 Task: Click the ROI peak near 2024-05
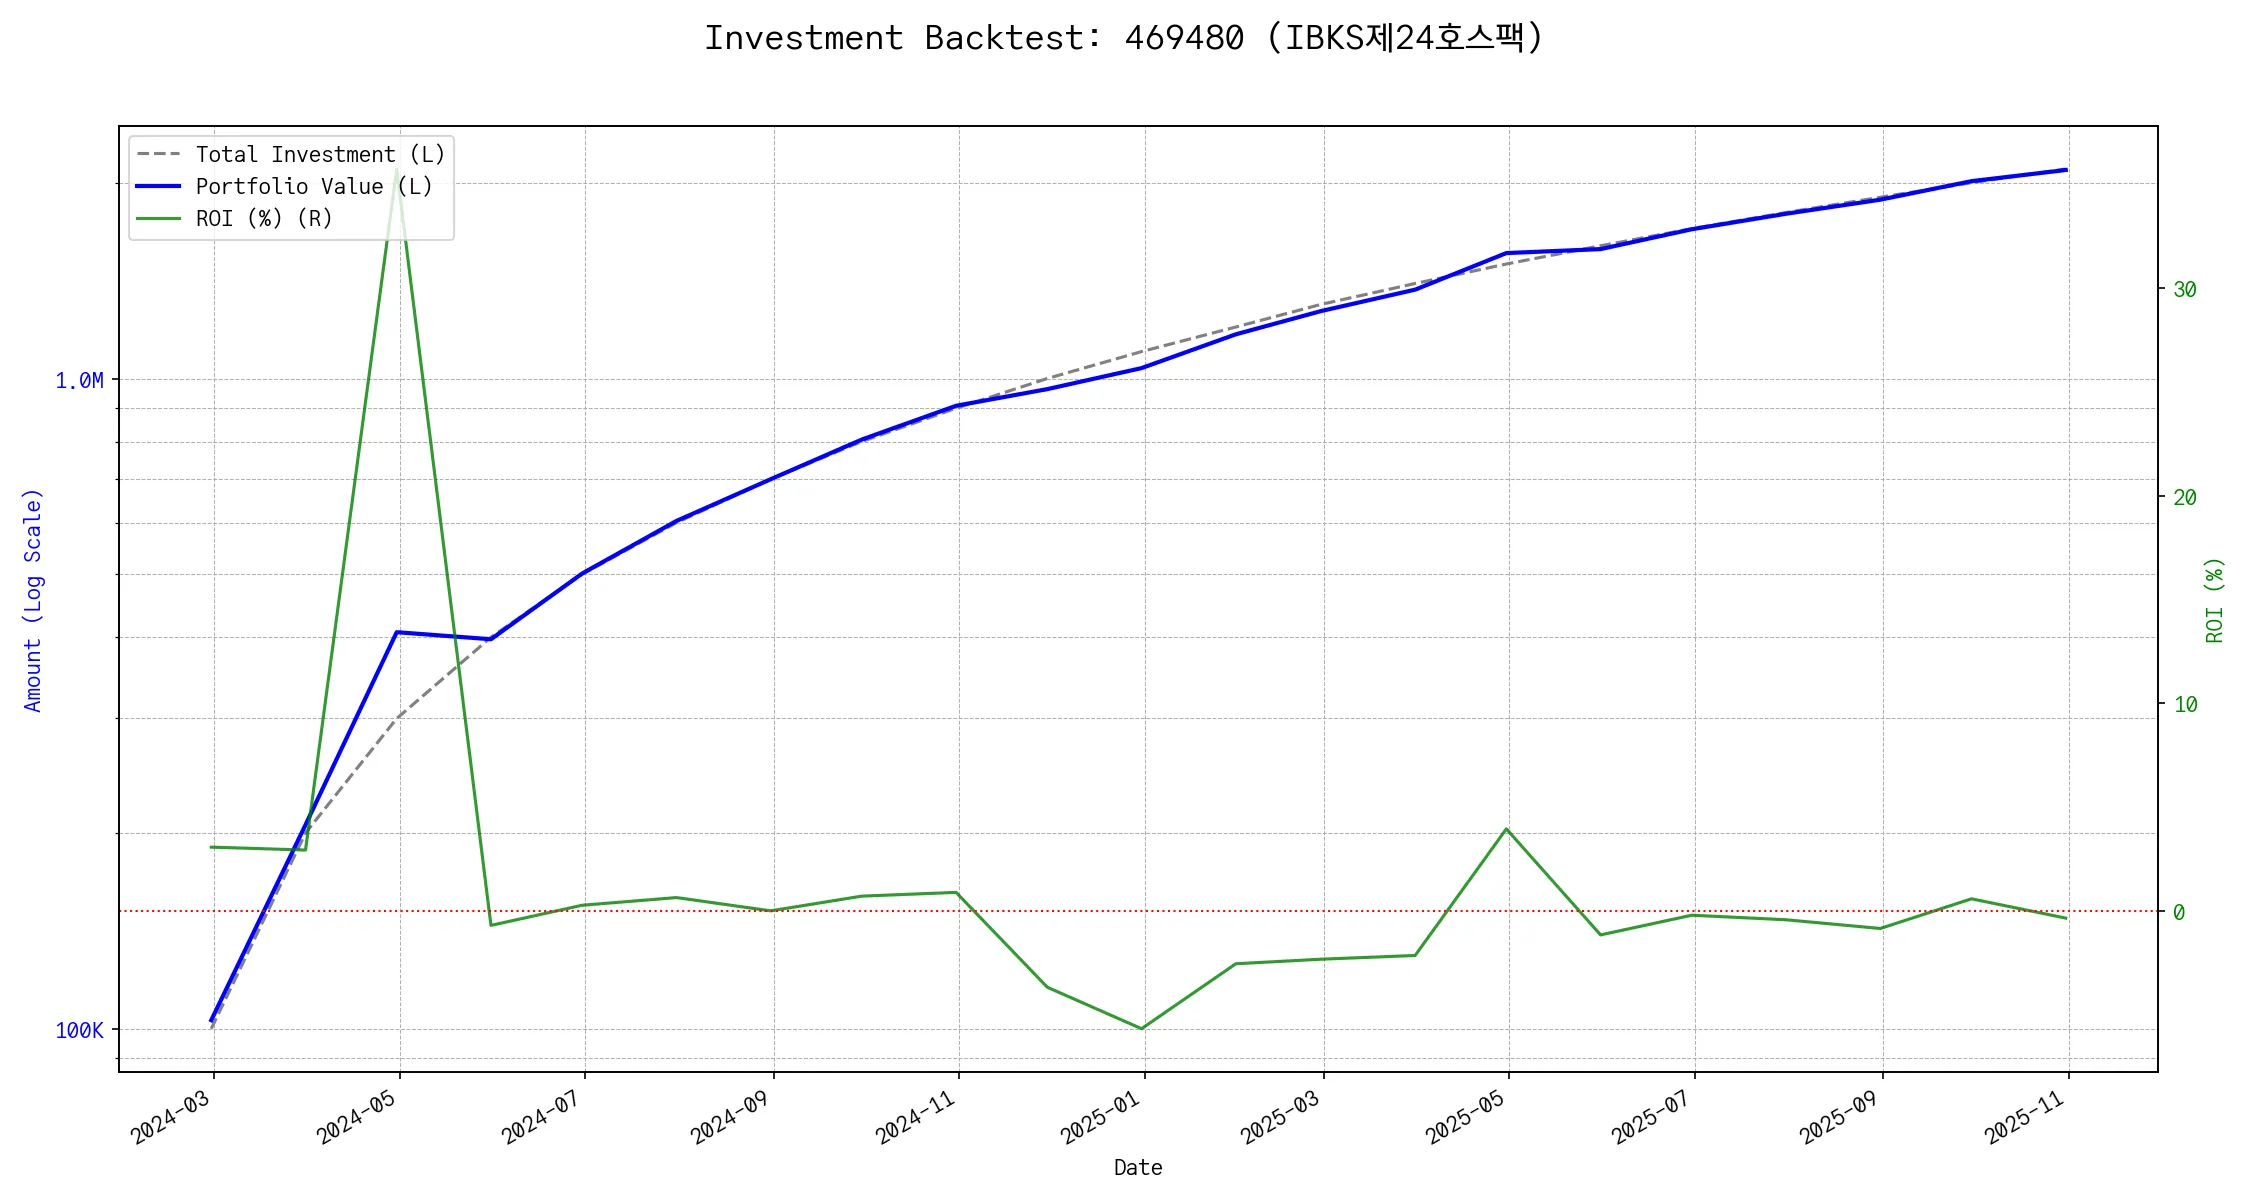point(398,170)
